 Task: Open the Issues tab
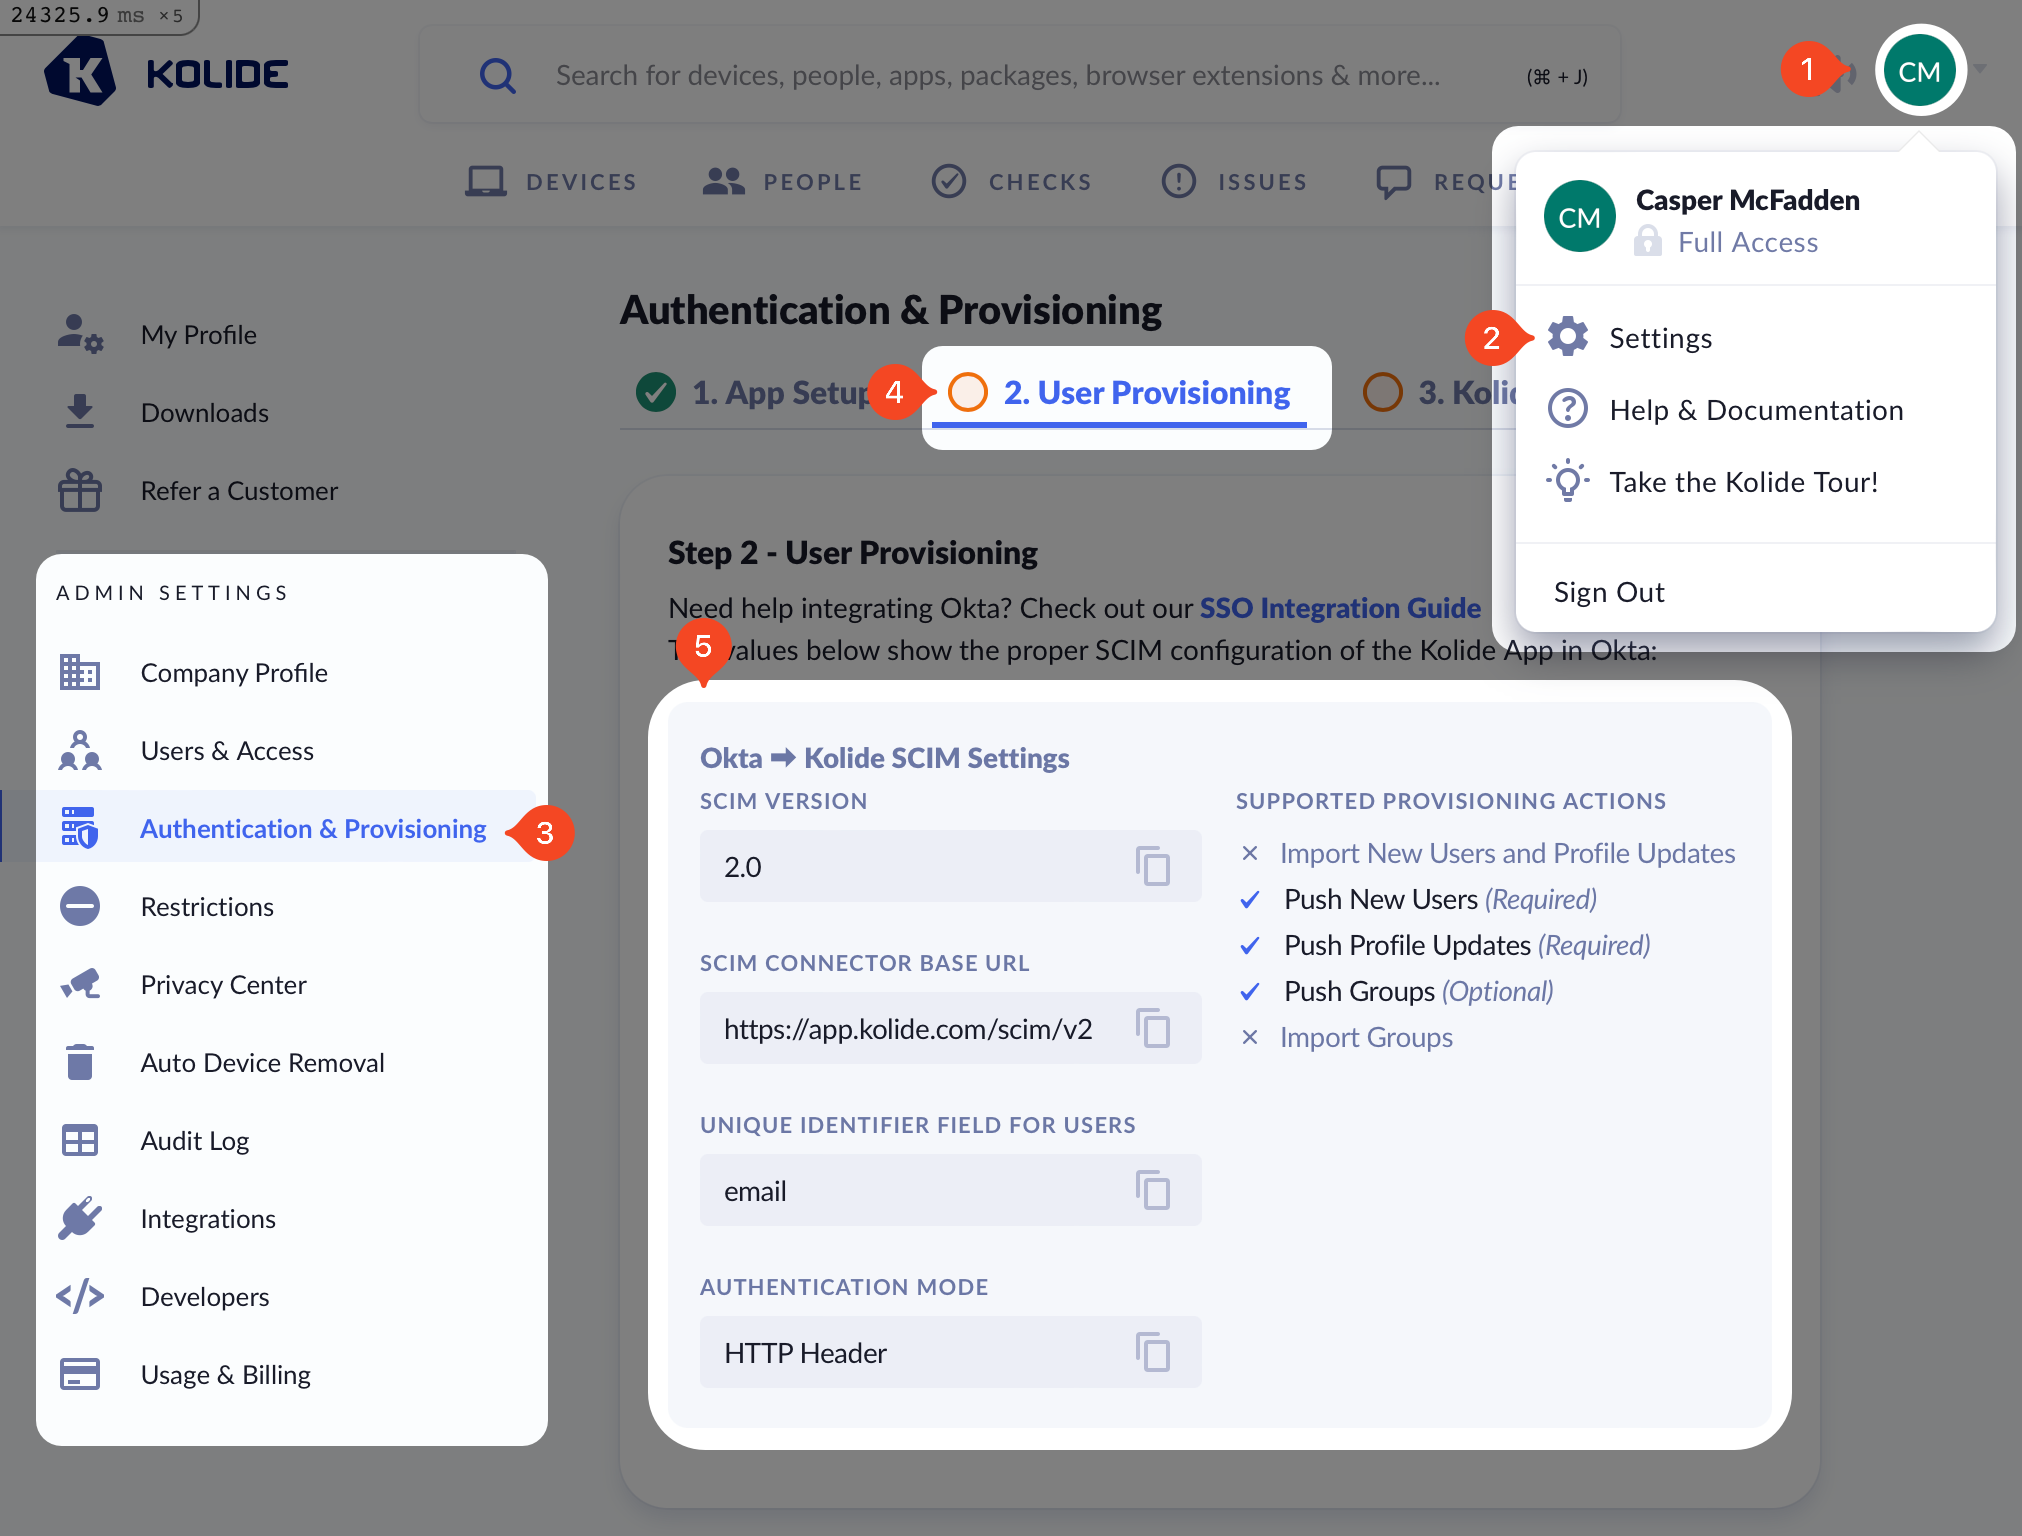pyautogui.click(x=1234, y=181)
